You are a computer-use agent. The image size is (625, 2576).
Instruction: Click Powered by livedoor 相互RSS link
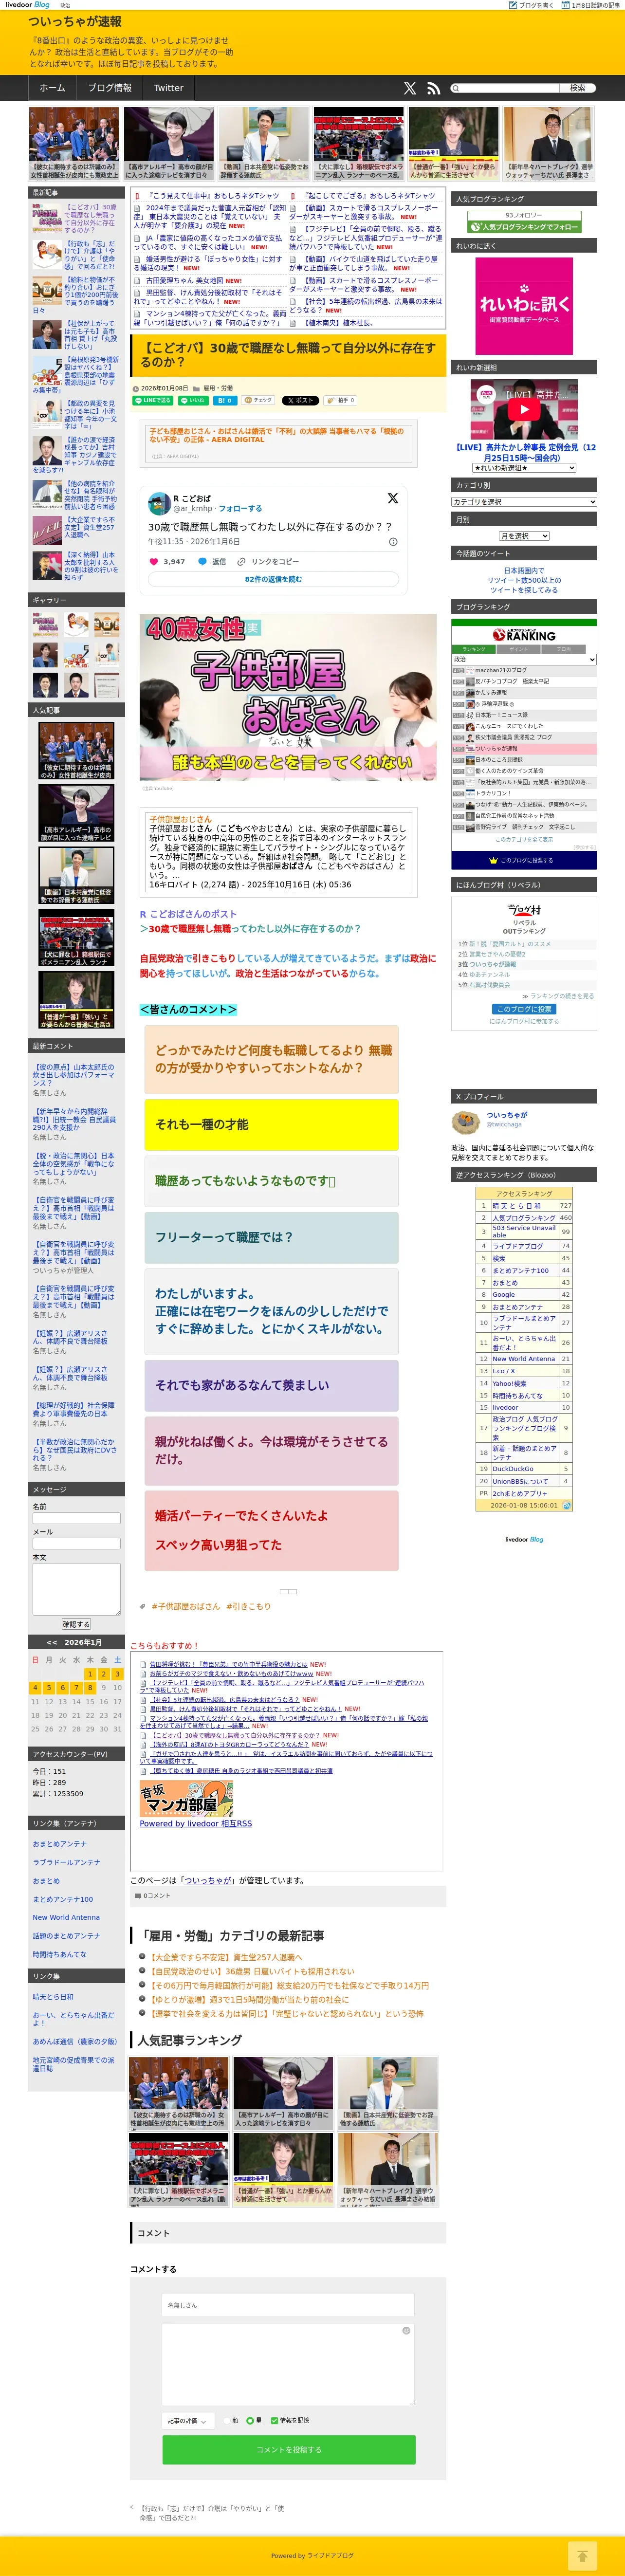196,1823
